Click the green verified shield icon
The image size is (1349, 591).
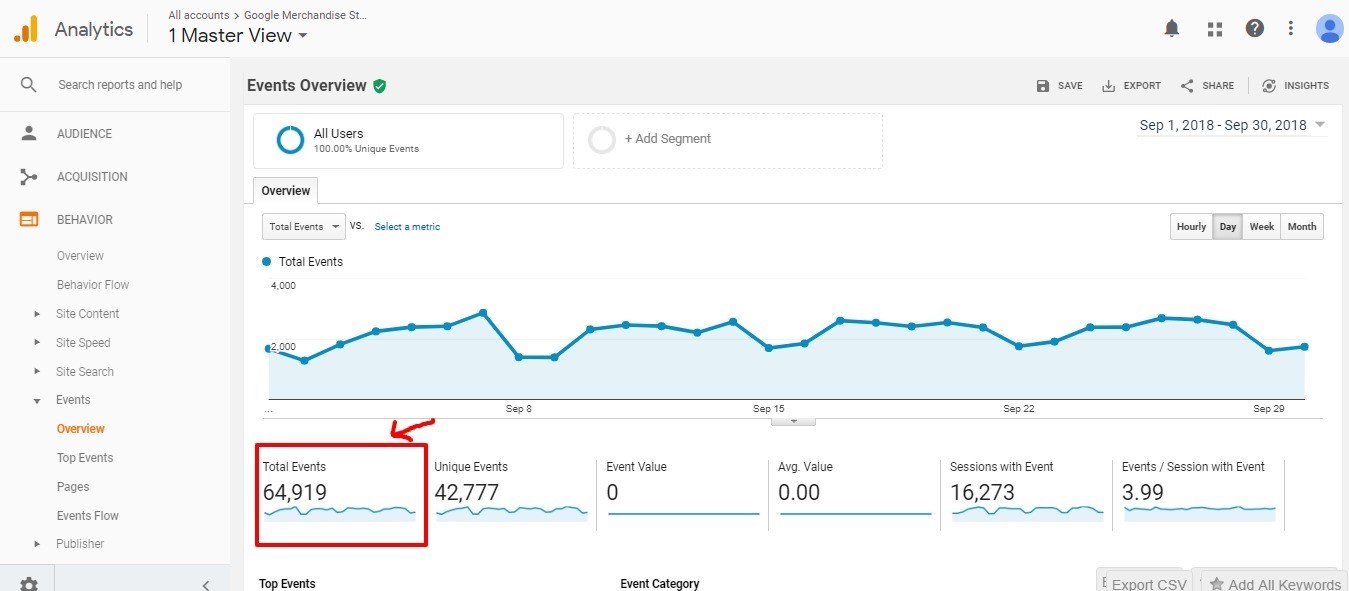tap(380, 86)
